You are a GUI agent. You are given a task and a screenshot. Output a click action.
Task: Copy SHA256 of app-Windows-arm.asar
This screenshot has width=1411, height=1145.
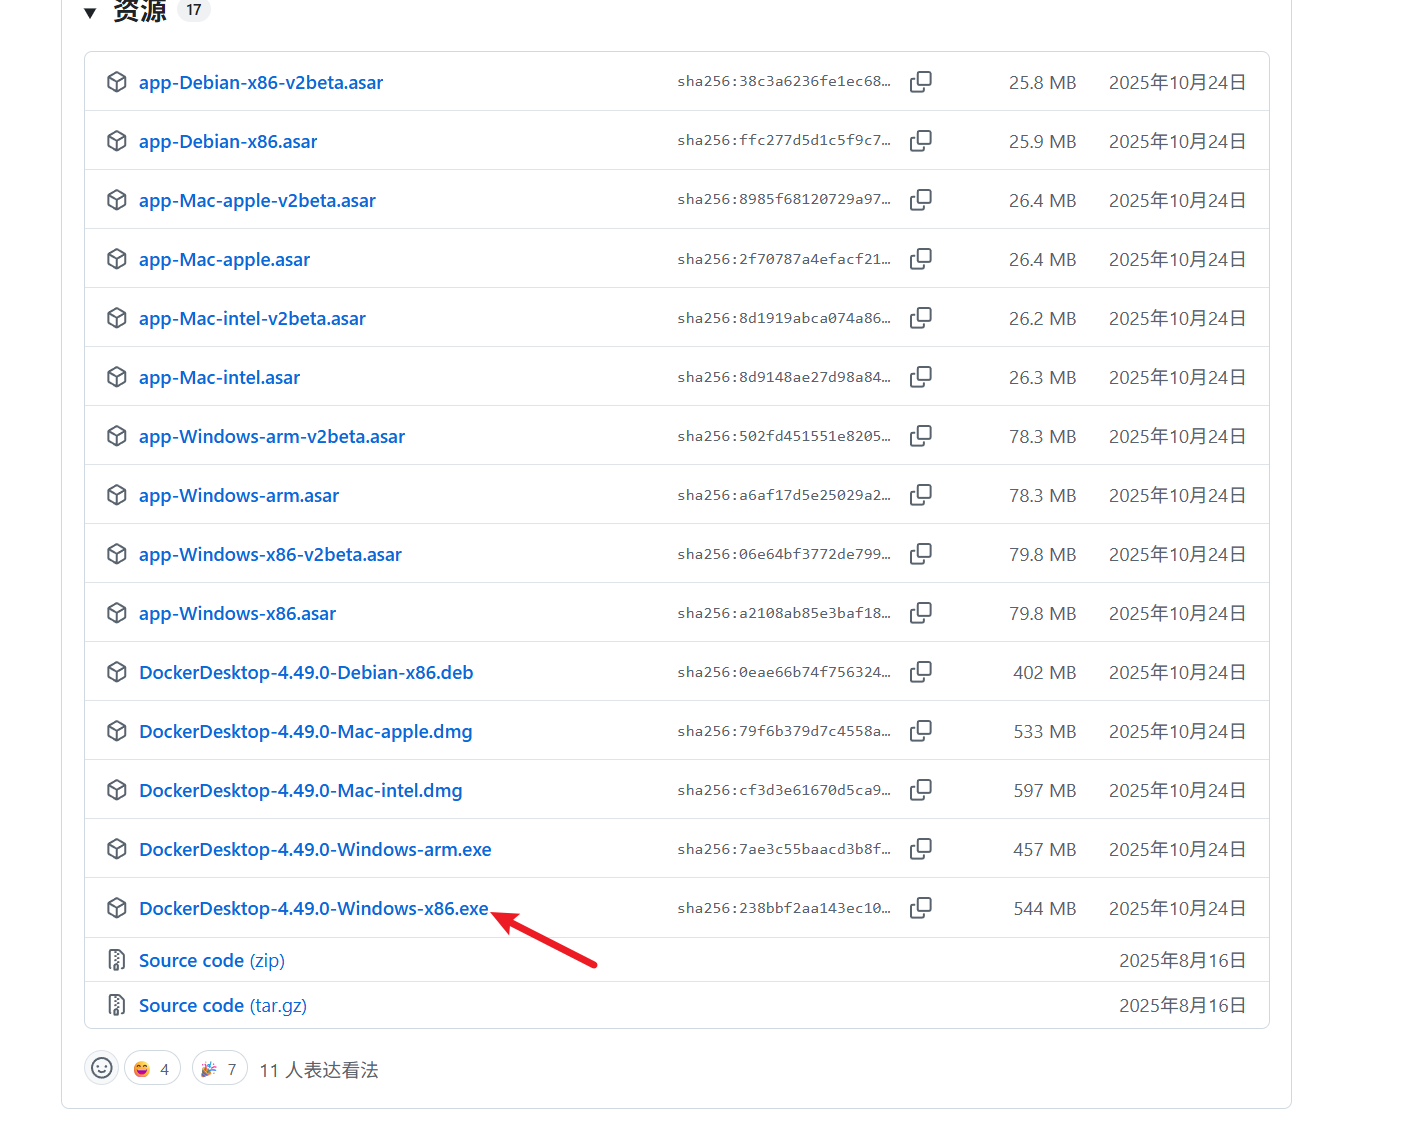pyautogui.click(x=921, y=495)
